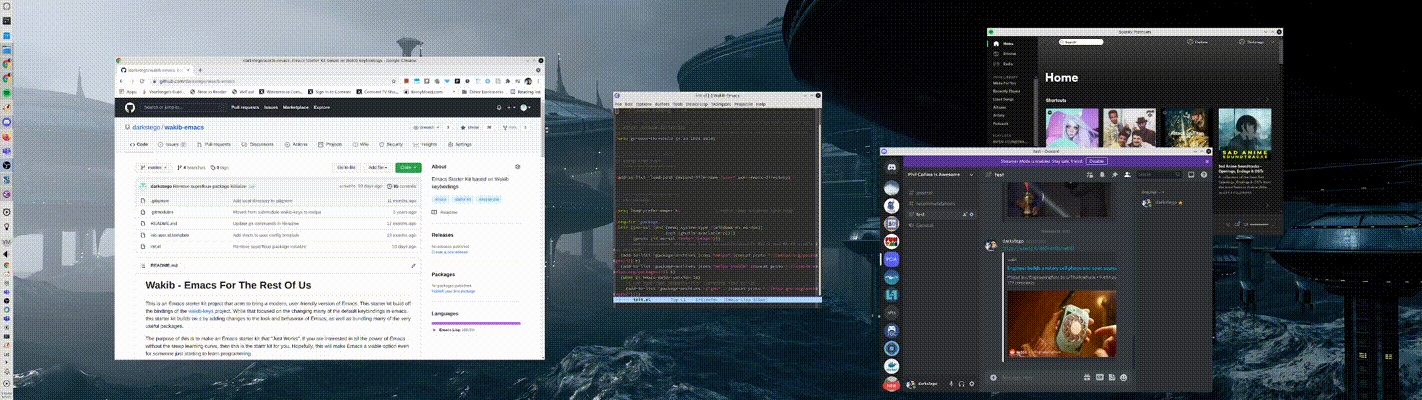Click the Discord message input box
1422x400 pixels.
[x=1040, y=377]
